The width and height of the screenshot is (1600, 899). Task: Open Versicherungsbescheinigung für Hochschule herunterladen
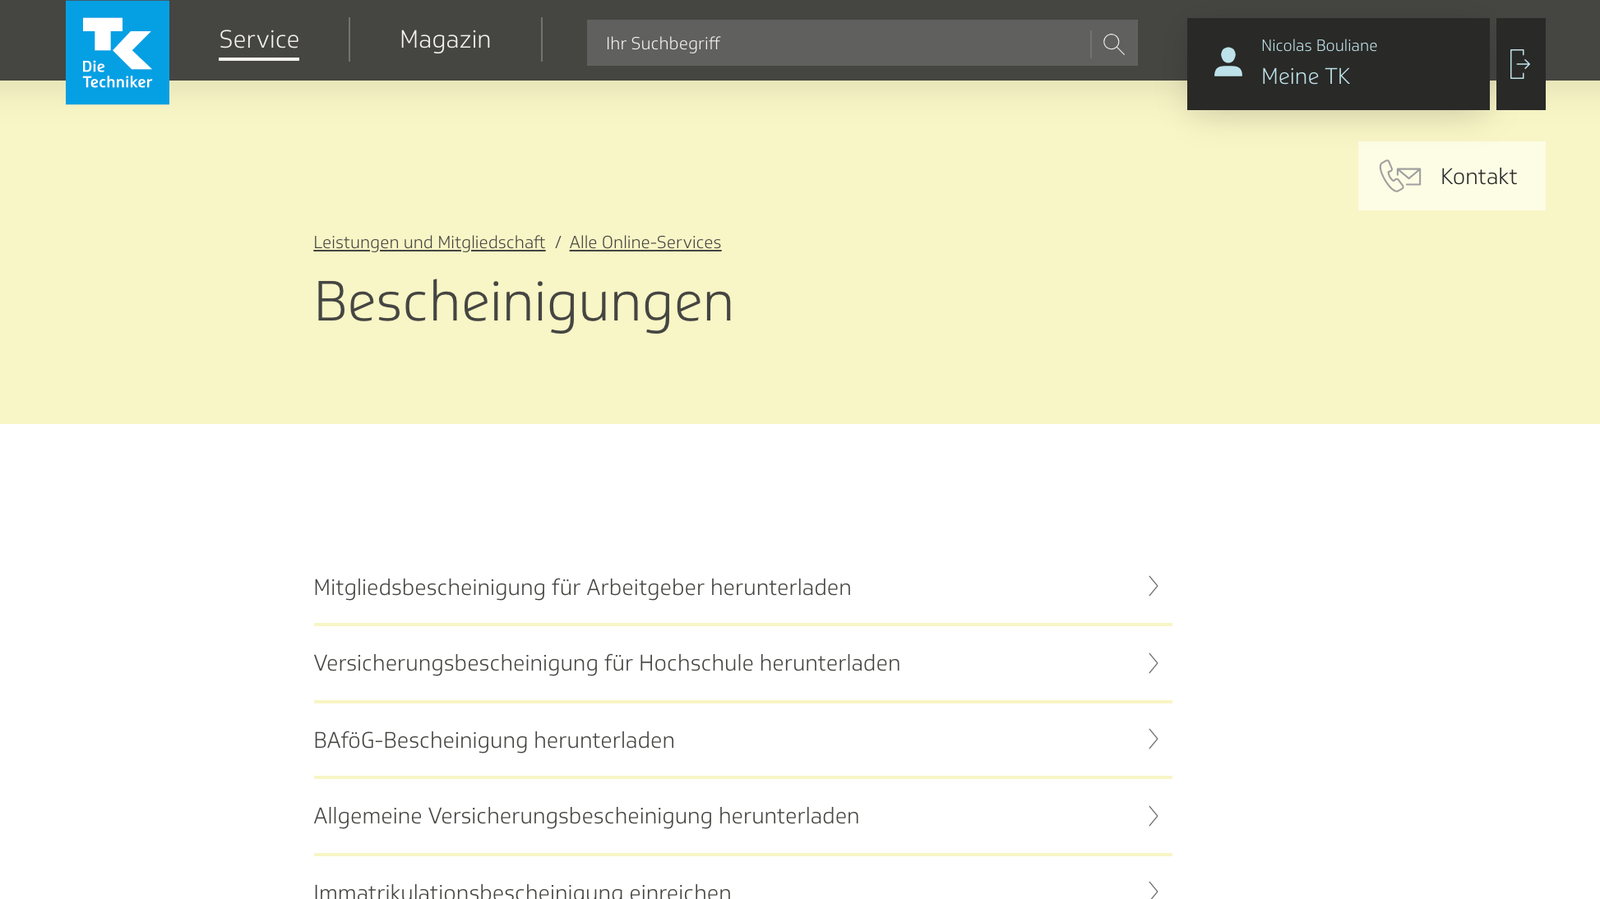(742, 664)
